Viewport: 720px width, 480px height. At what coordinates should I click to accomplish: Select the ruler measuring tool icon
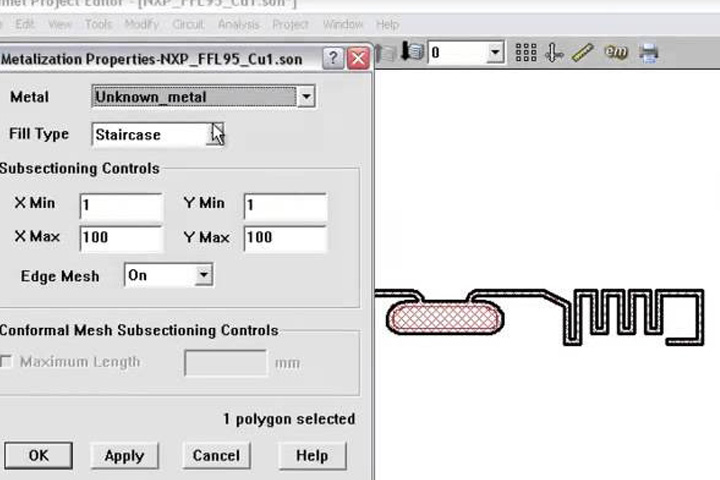pos(583,52)
